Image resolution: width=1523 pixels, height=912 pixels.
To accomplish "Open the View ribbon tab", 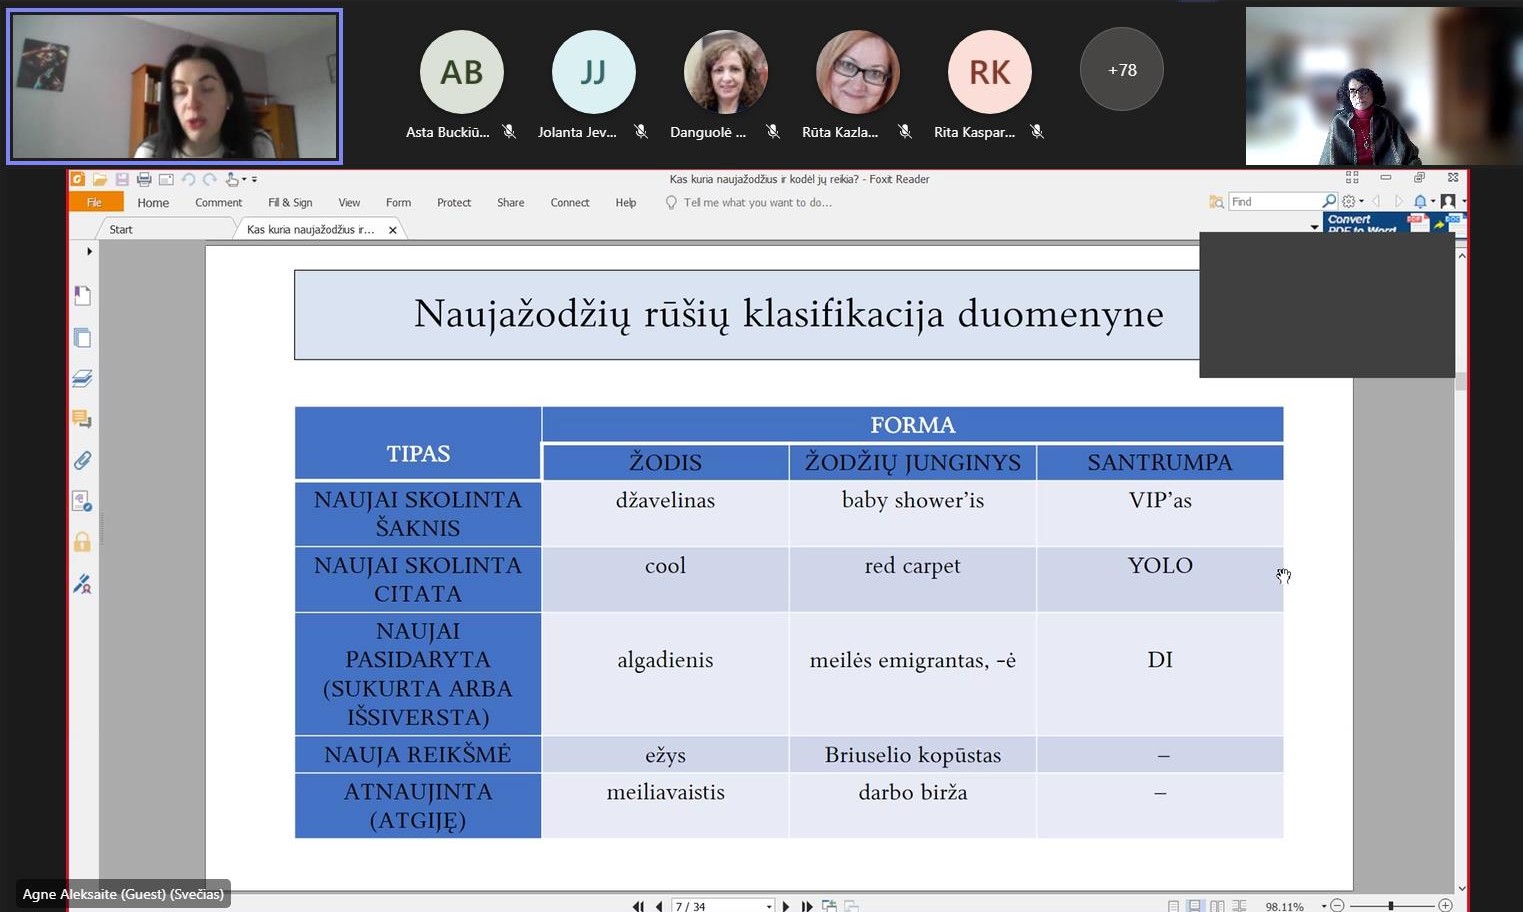I will [x=349, y=202].
